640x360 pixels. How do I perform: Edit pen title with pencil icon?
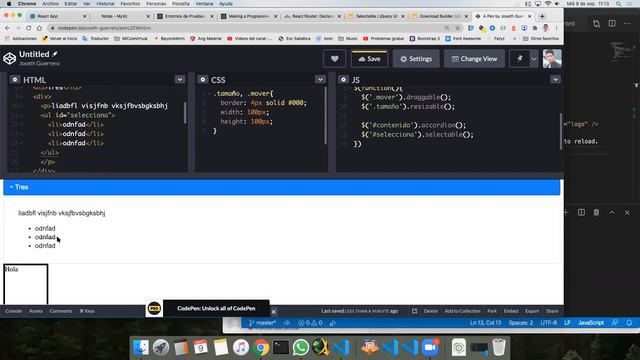[x=55, y=54]
